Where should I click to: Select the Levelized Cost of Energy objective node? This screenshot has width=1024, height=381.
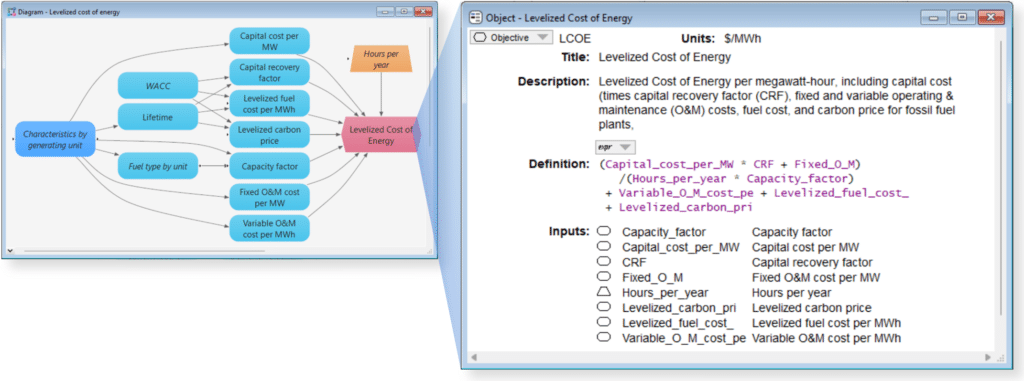point(381,134)
